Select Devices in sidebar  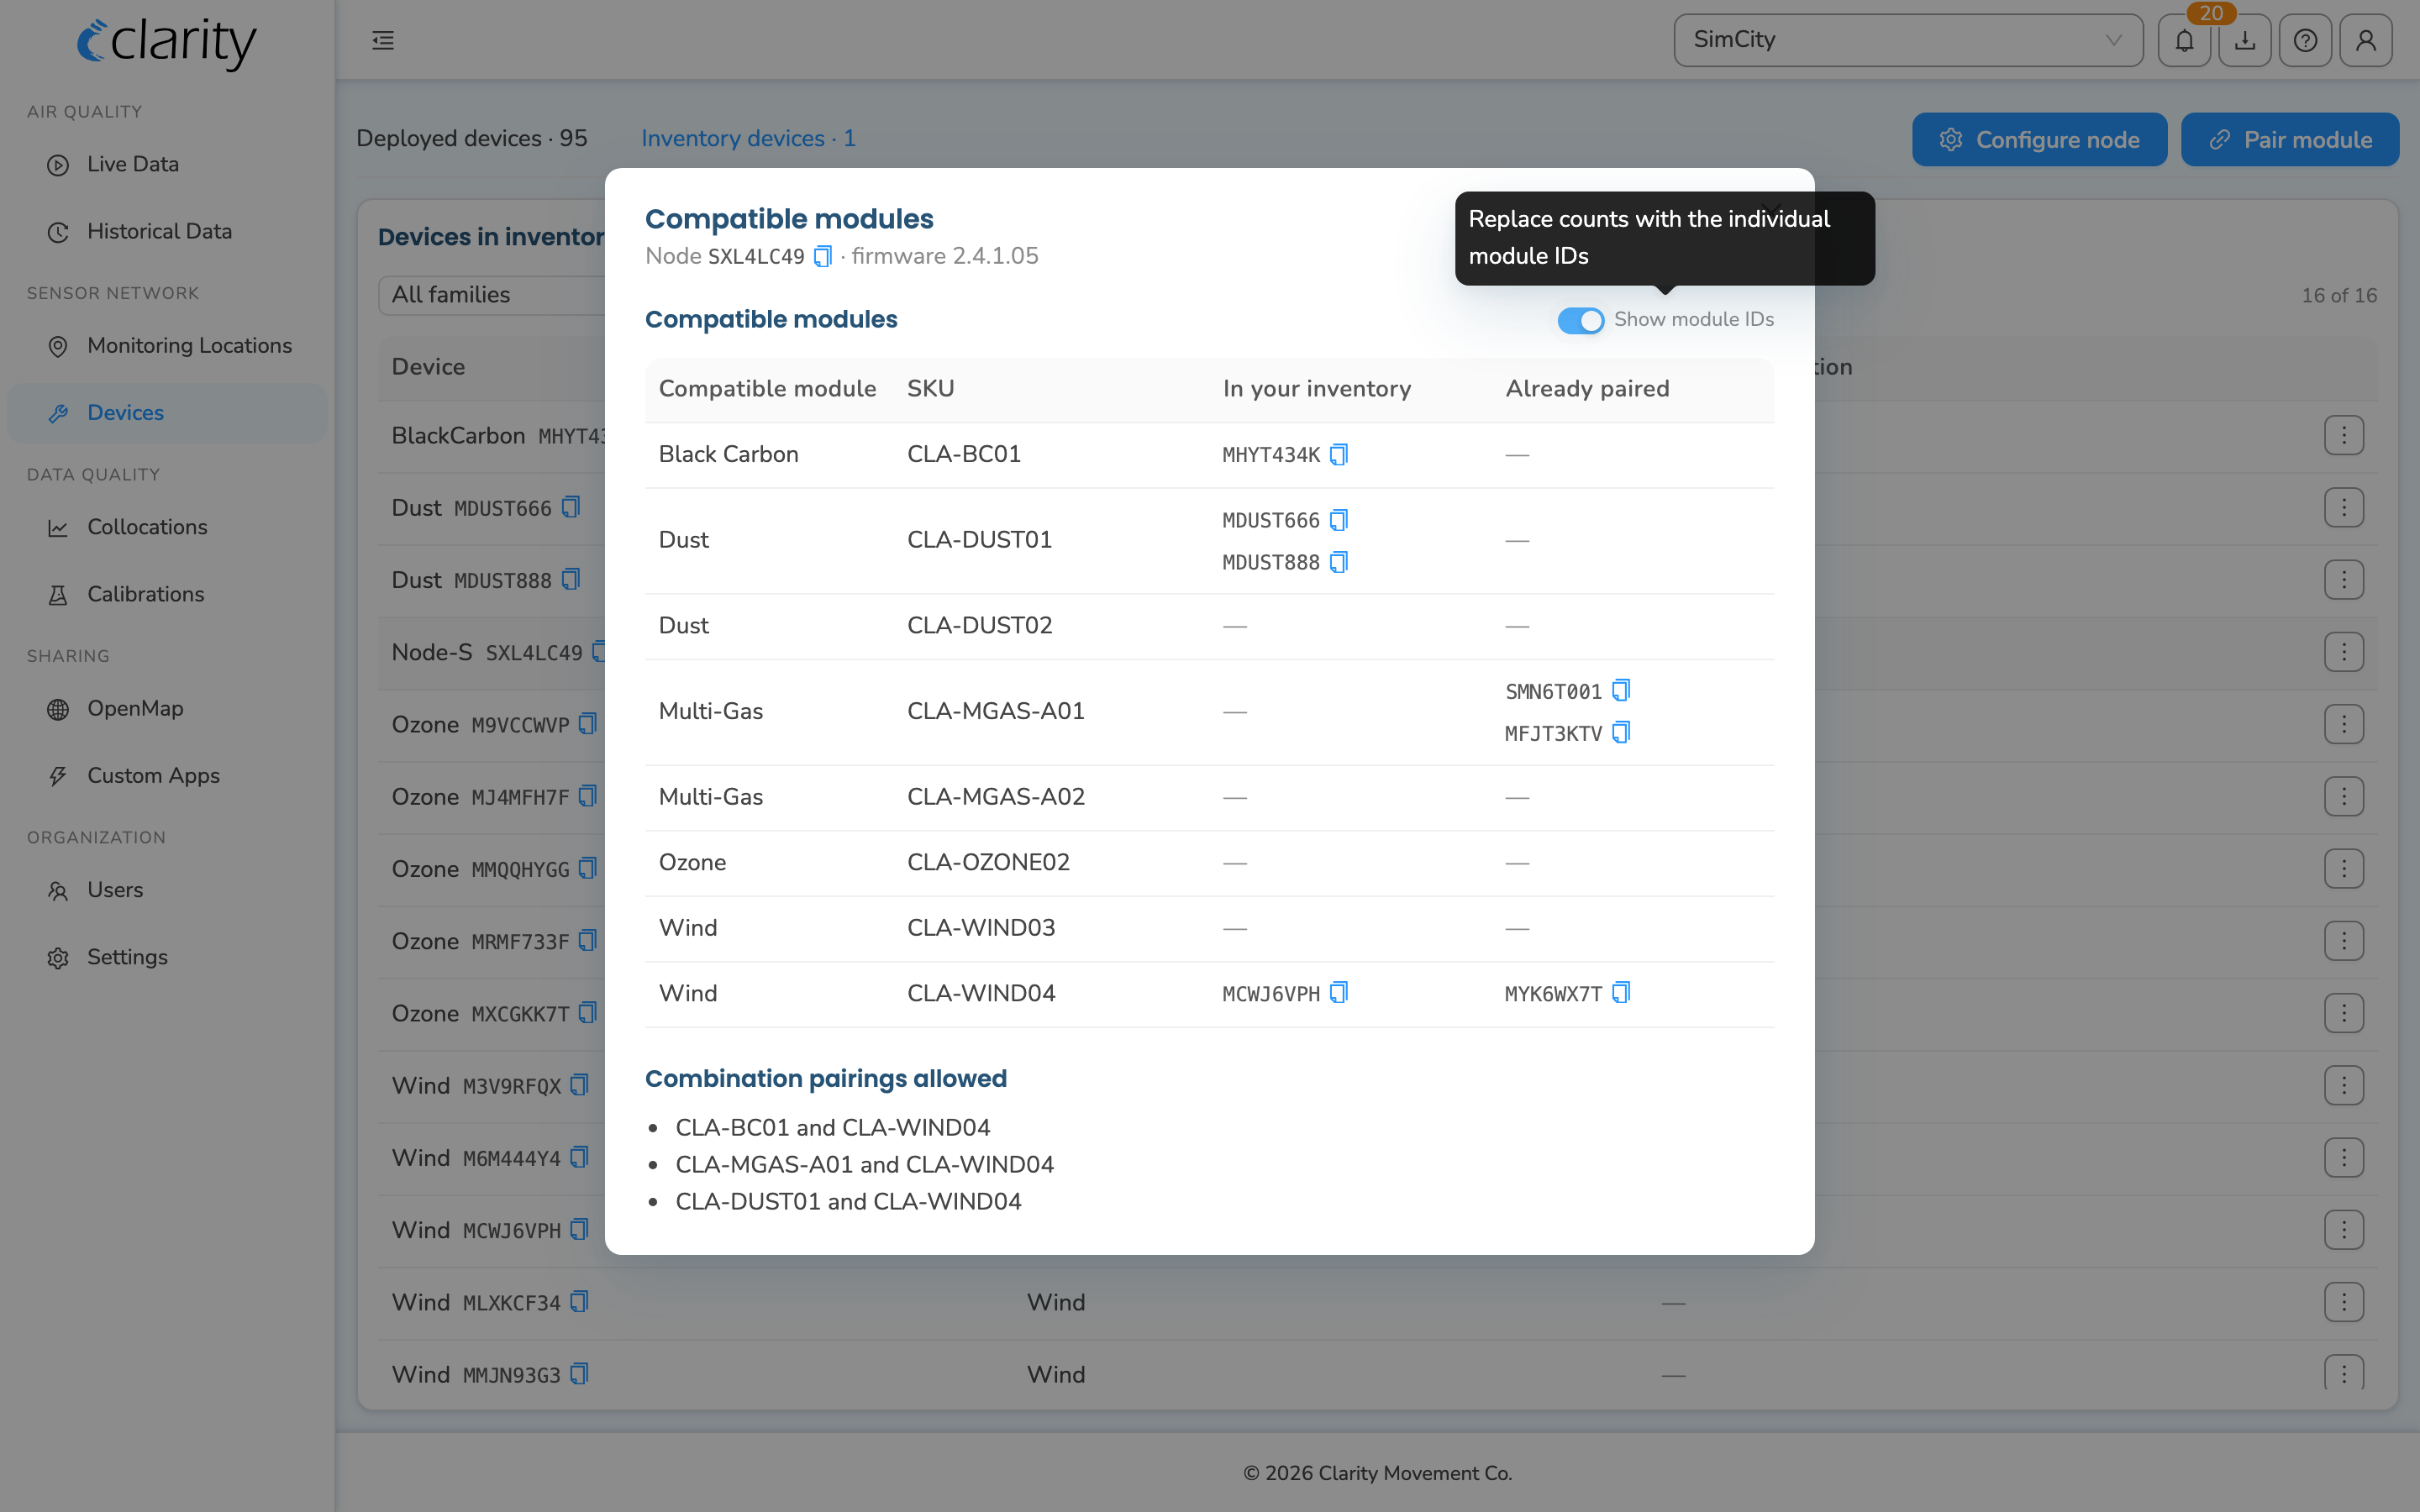coord(167,413)
